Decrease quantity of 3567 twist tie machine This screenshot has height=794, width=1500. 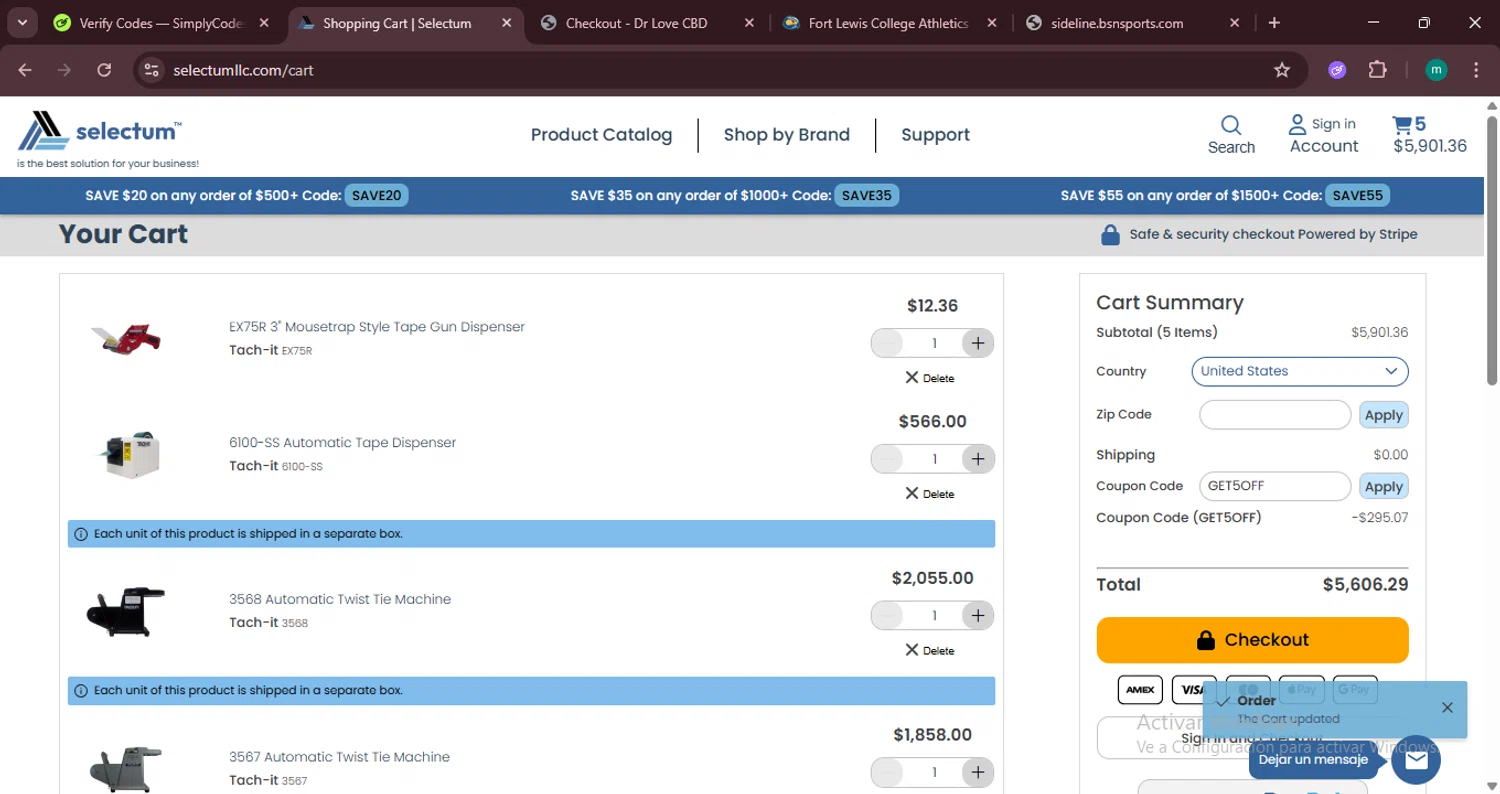887,772
